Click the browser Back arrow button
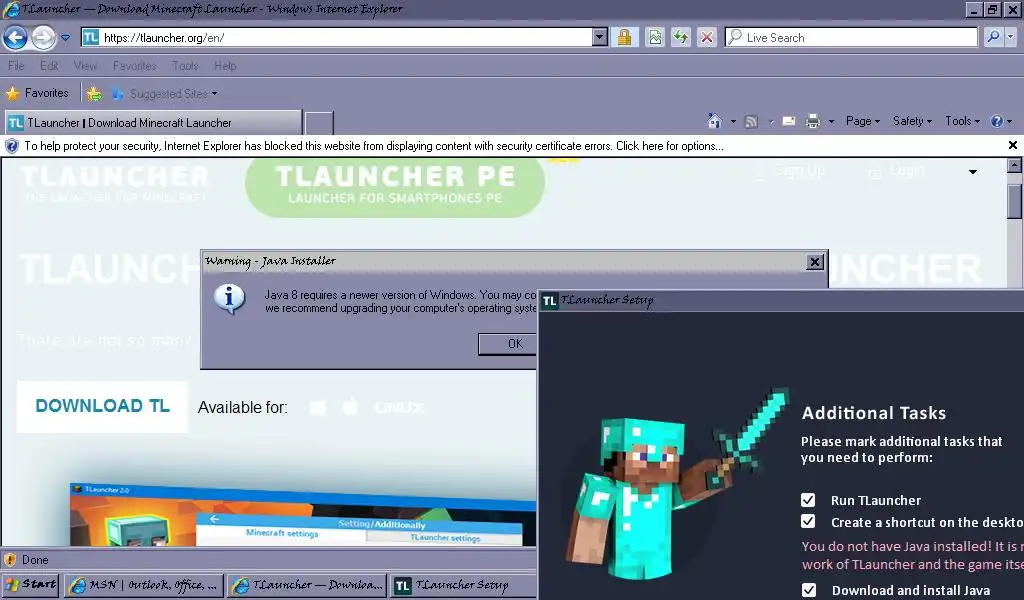 (15, 37)
